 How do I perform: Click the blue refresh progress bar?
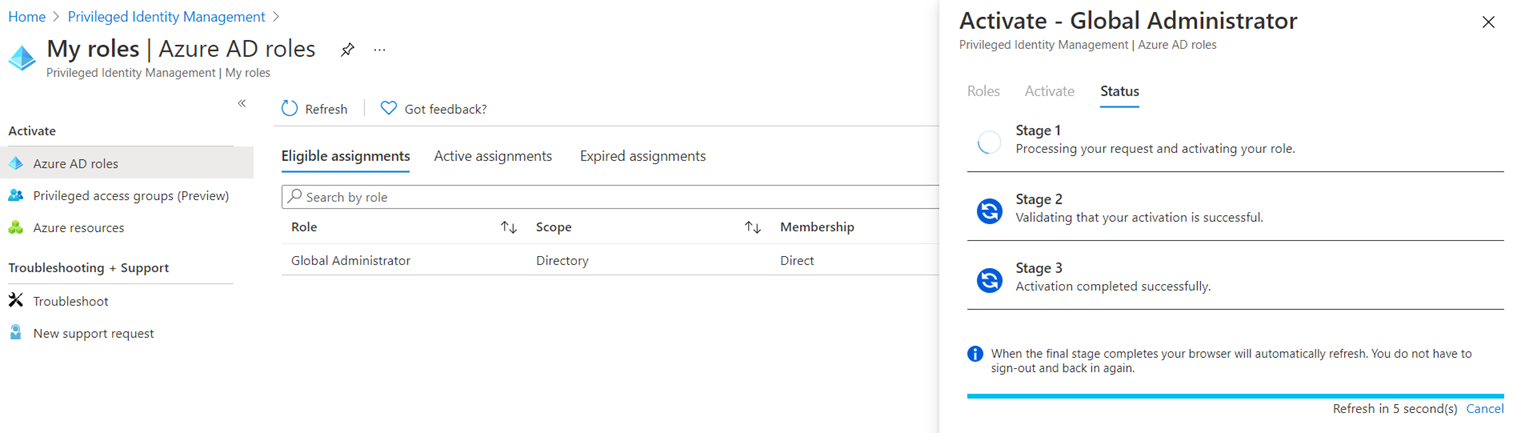[1235, 396]
